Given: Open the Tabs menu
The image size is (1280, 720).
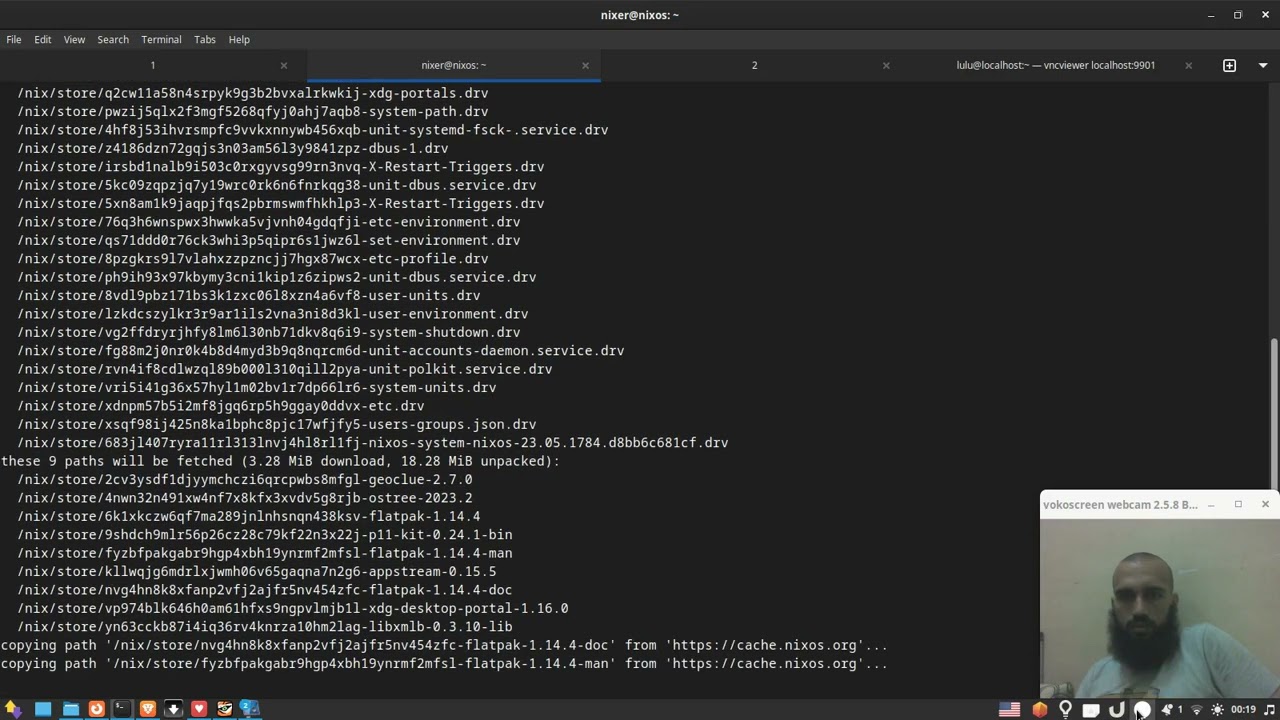Looking at the screenshot, I should [205, 39].
